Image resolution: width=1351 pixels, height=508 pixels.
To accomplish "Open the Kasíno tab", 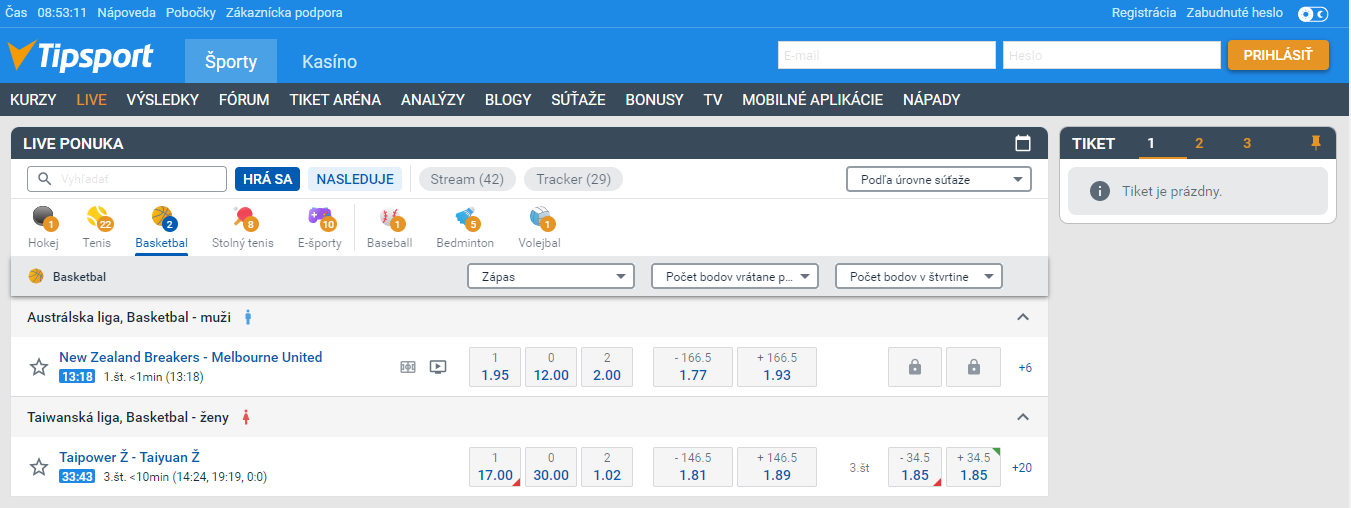I will pos(329,62).
